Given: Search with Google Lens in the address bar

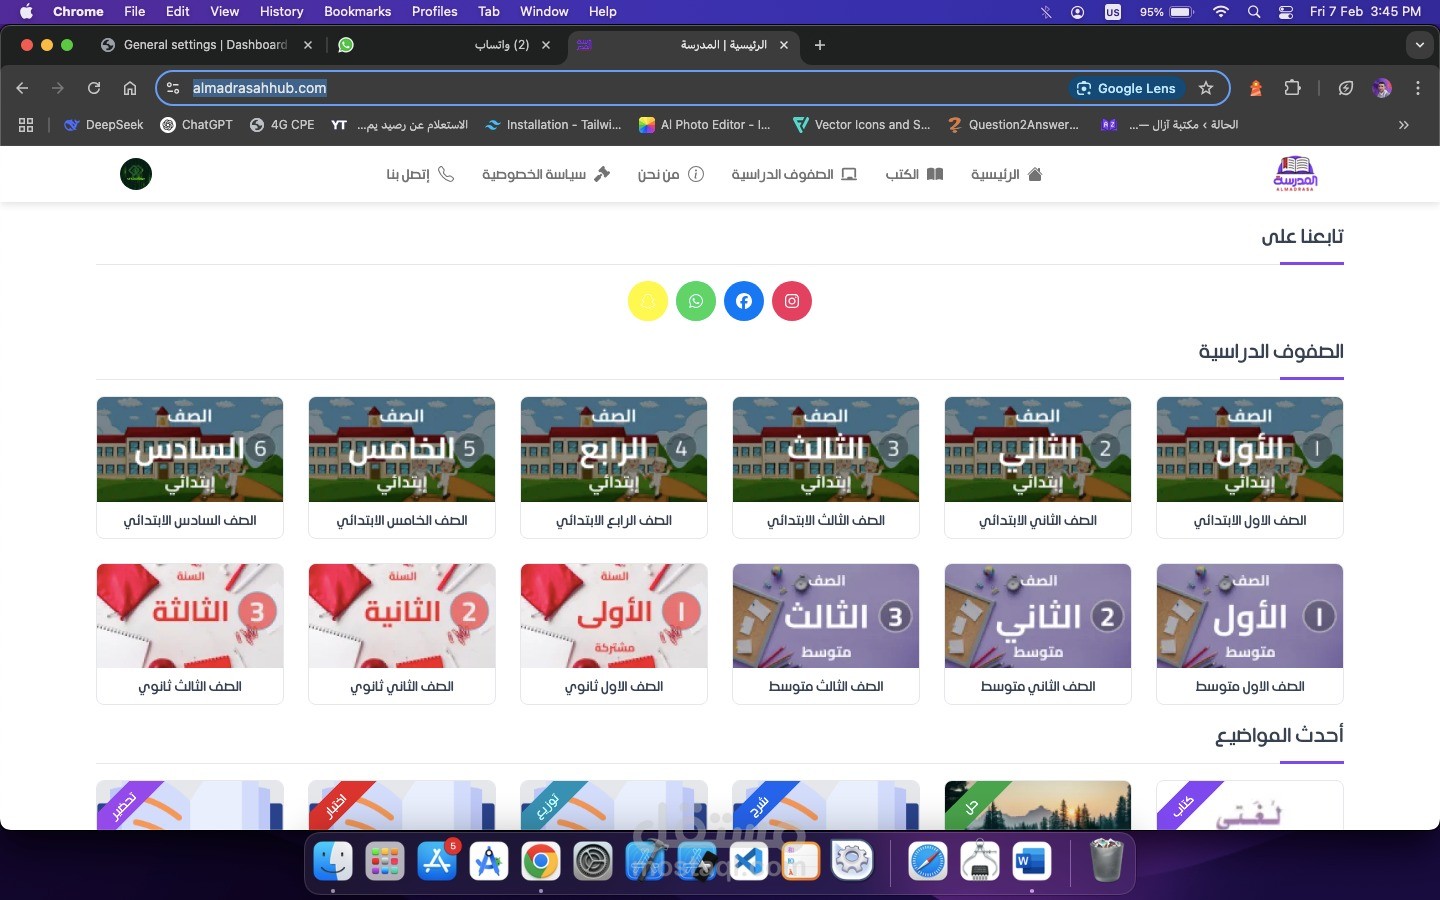Looking at the screenshot, I should tap(1127, 89).
